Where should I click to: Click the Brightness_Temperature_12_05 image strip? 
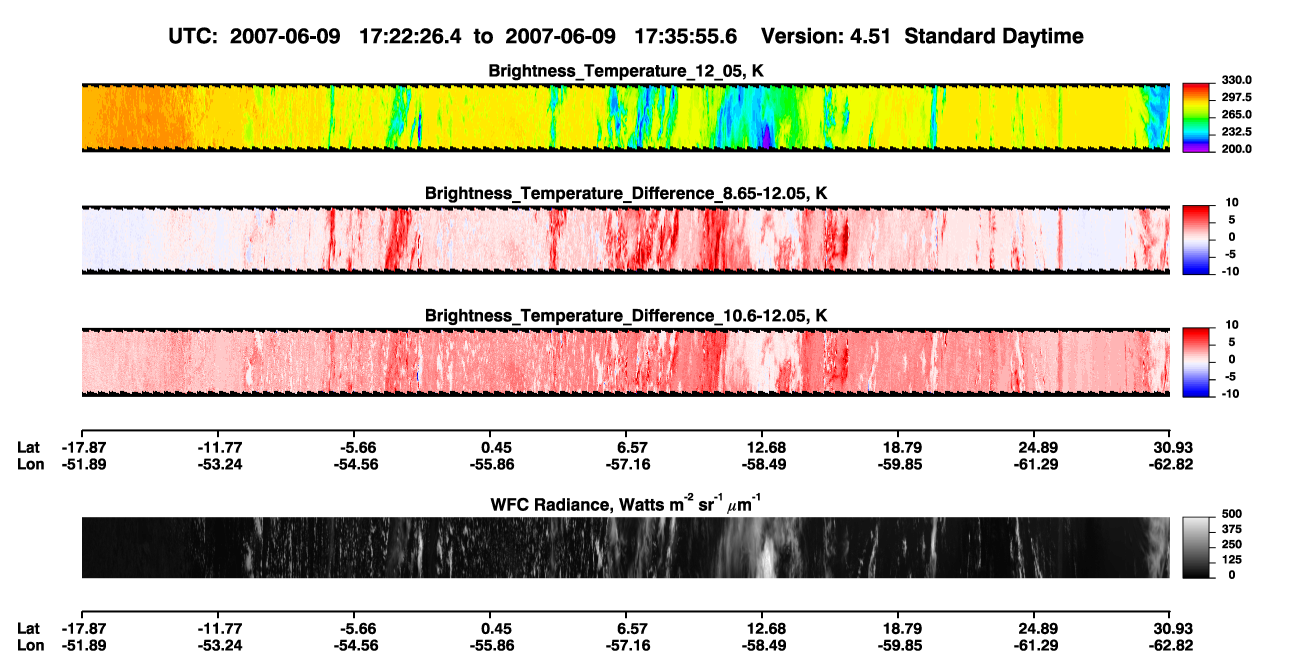[625, 117]
